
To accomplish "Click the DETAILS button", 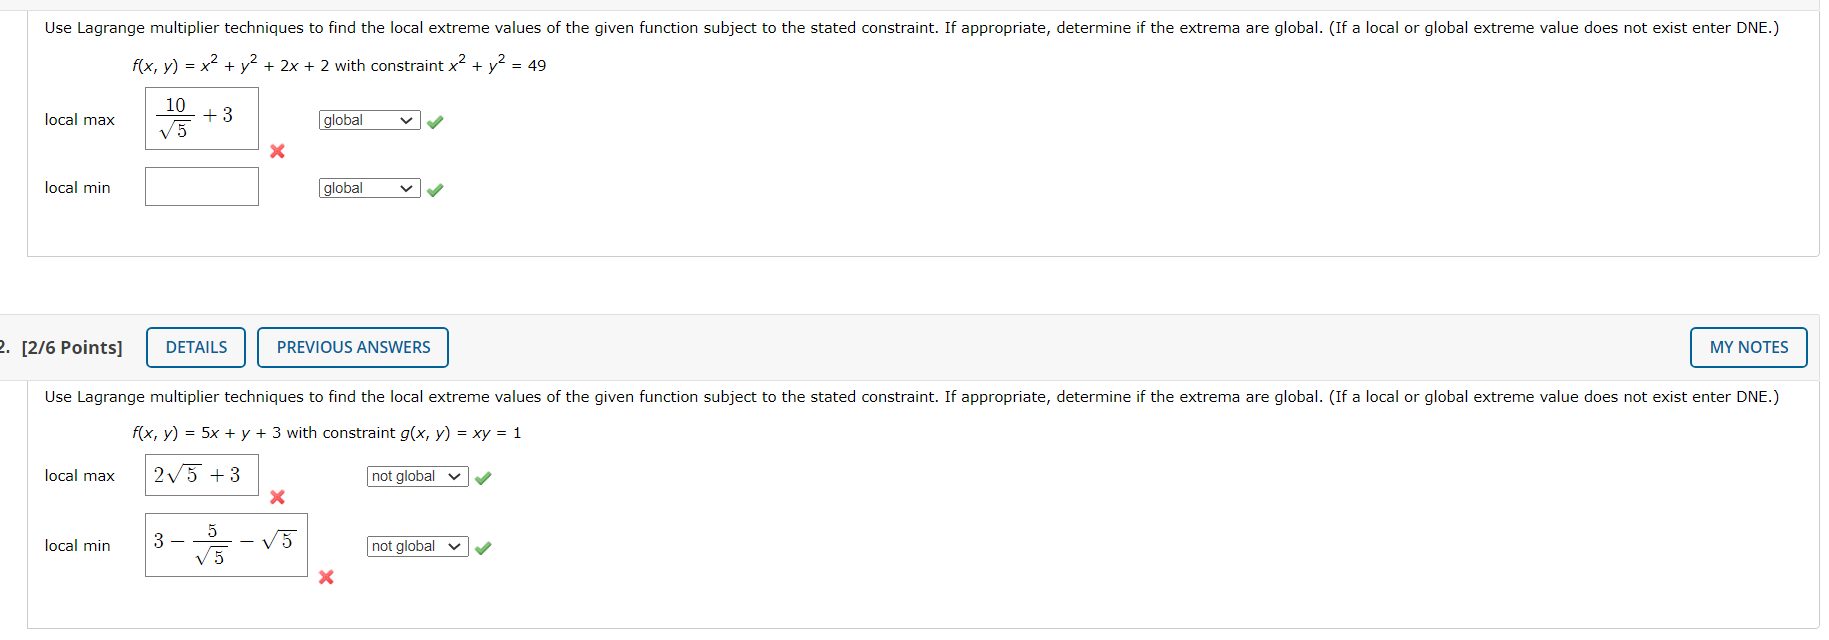I will pos(195,347).
